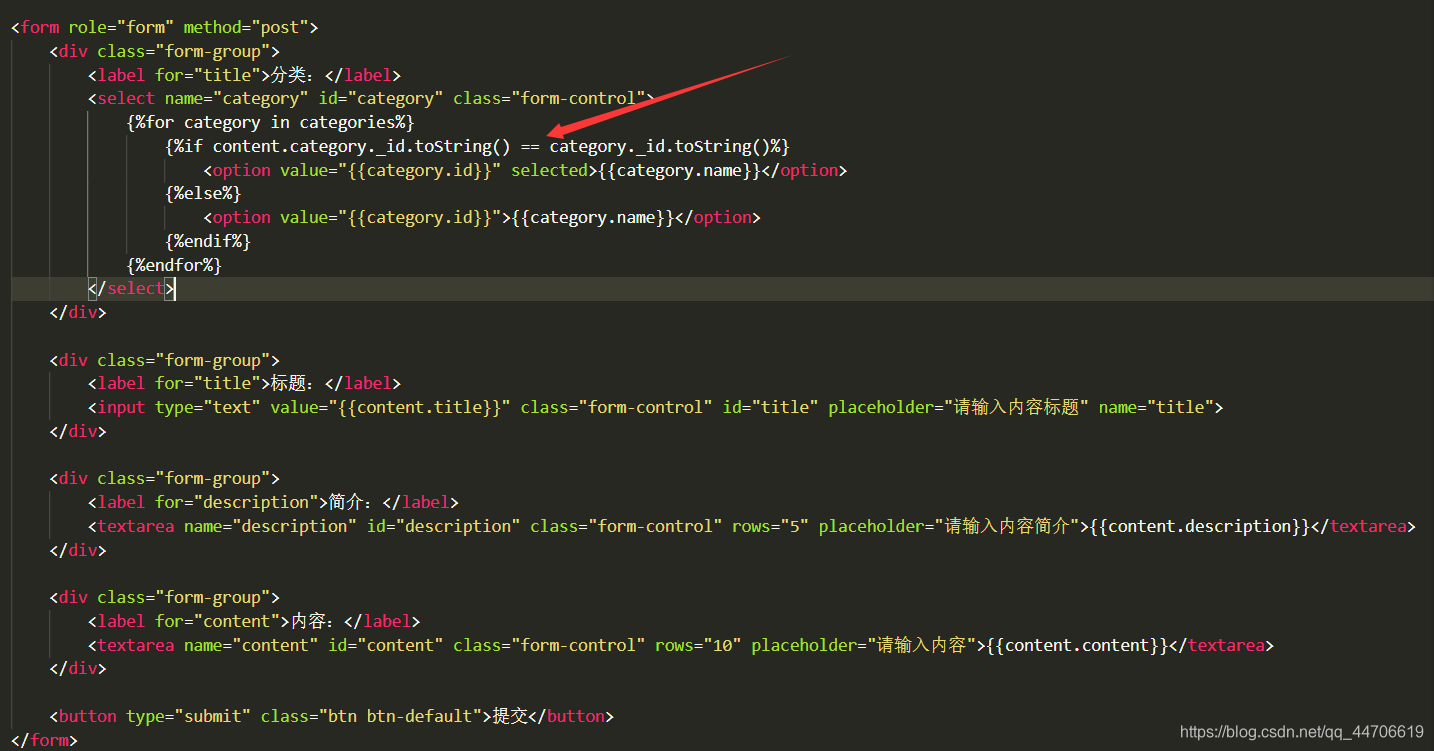Click the button type="submit" 提交 line
This screenshot has height=751, width=1434.
(332, 716)
